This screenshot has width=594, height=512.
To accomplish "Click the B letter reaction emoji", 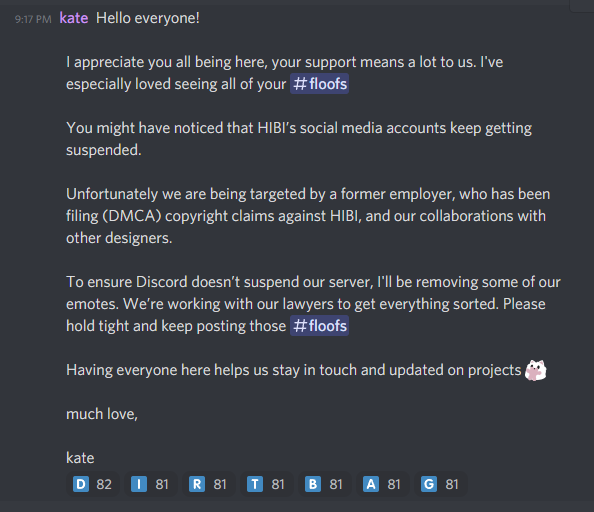I will coord(313,484).
